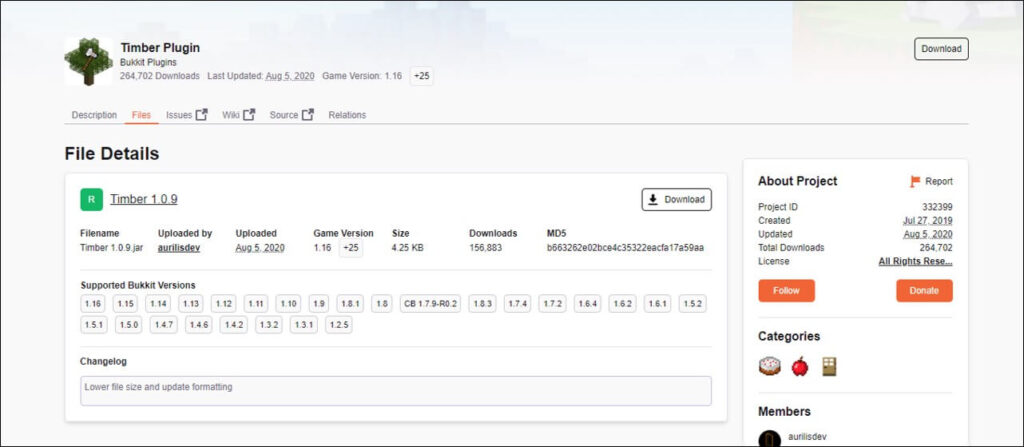Viewport: 1024px width, 447px height.
Task: Select the CB 1.7.9-R0.2 version tag
Action: [x=430, y=304]
